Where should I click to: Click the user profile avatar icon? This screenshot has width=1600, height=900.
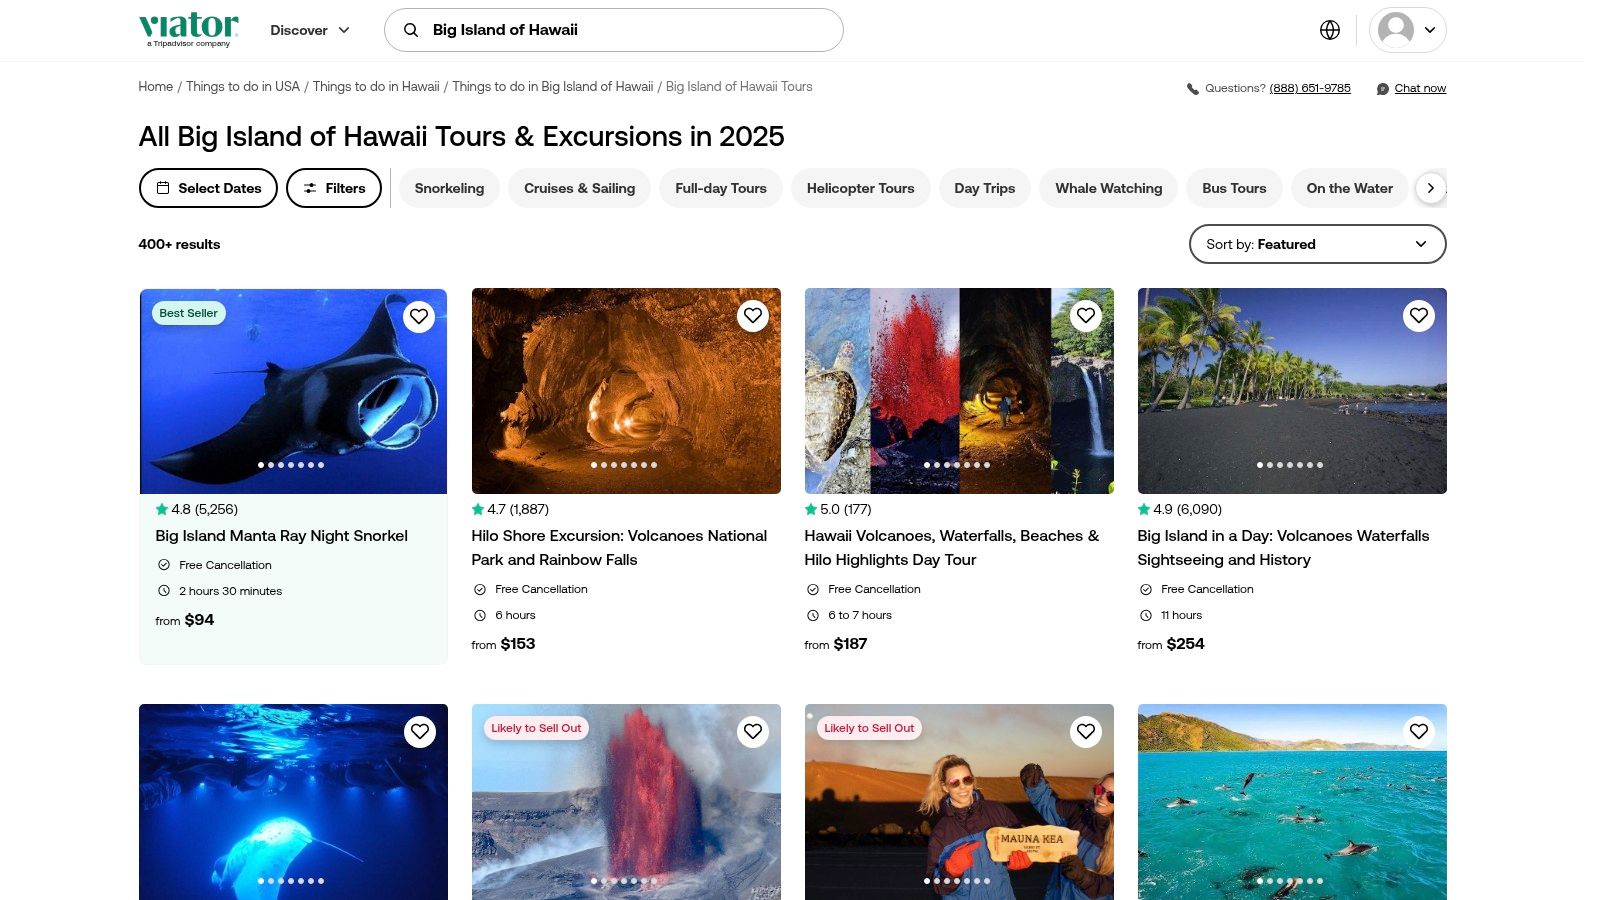pos(1396,30)
